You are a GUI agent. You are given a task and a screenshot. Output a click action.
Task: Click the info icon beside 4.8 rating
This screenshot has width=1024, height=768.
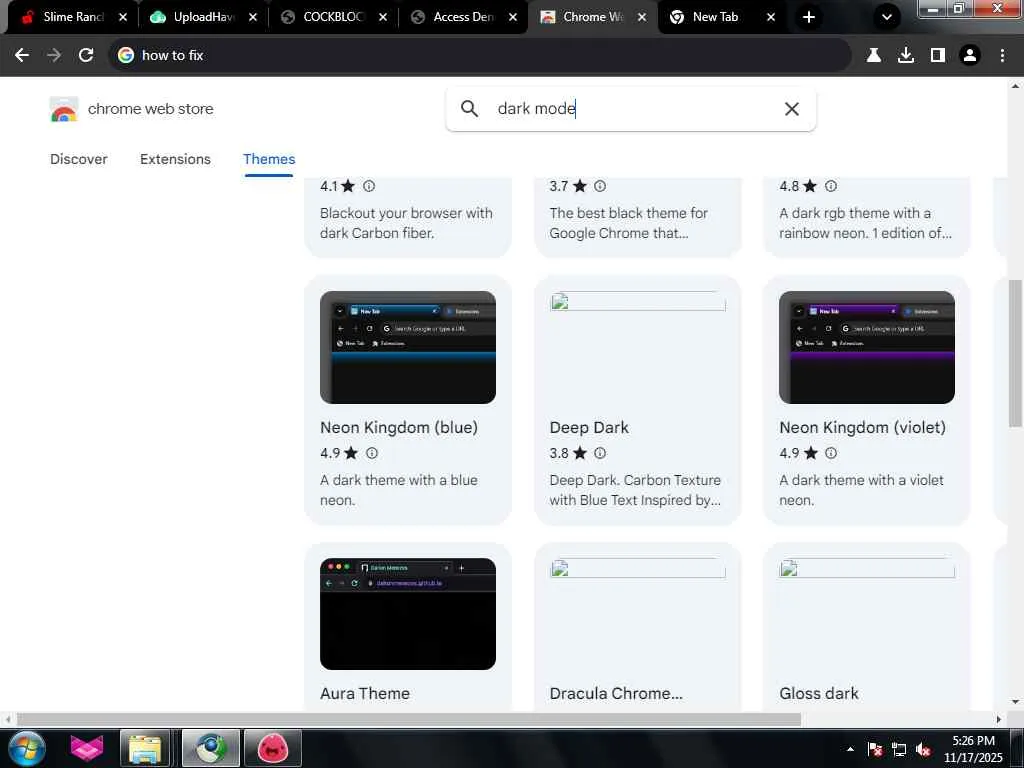pyautogui.click(x=830, y=186)
